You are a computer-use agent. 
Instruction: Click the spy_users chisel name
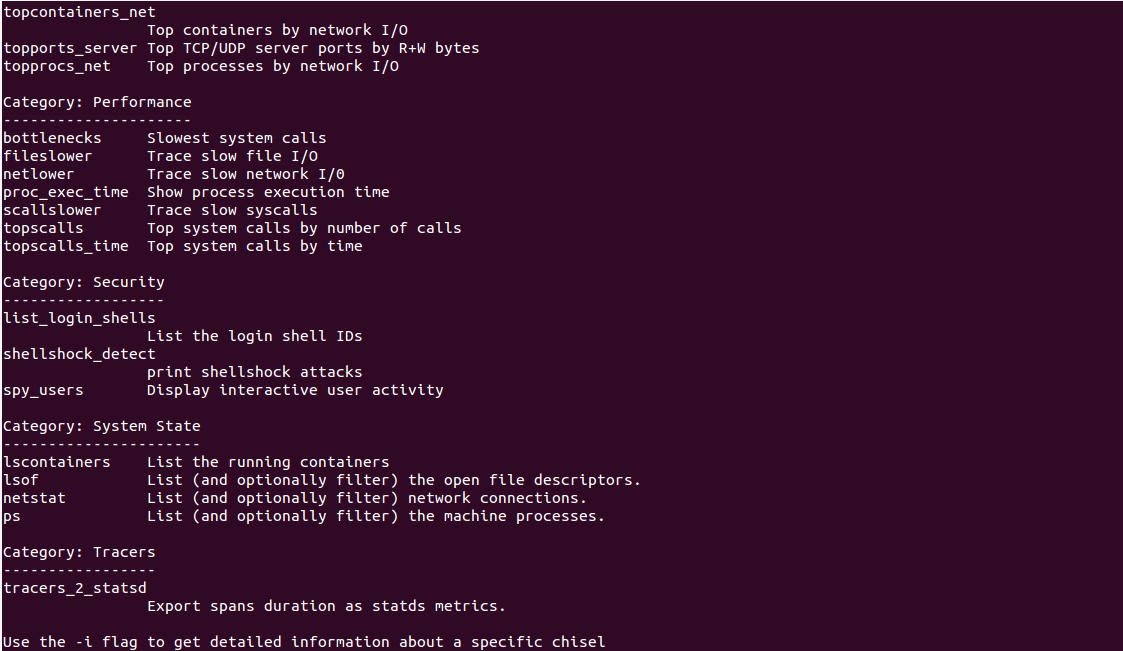pyautogui.click(x=43, y=390)
